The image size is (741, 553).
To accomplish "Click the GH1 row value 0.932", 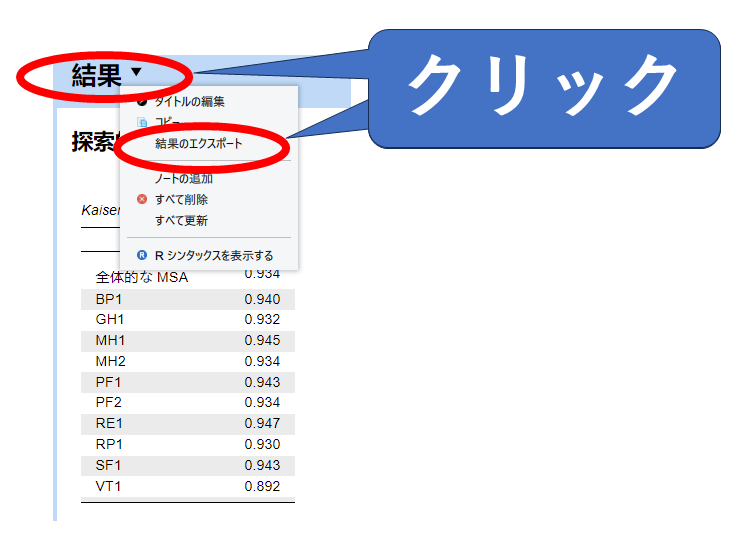I will 262,319.
